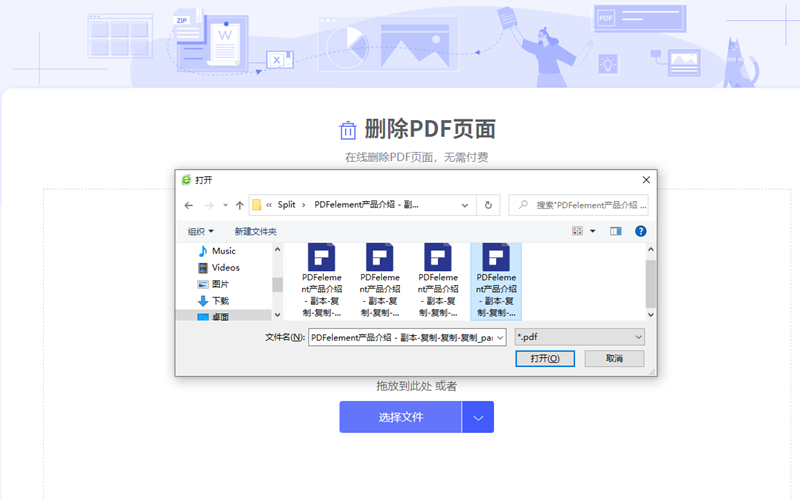Viewport: 800px width, 500px height.
Task: Open the dropdown arrow beside 选择文件
Action: [x=478, y=417]
